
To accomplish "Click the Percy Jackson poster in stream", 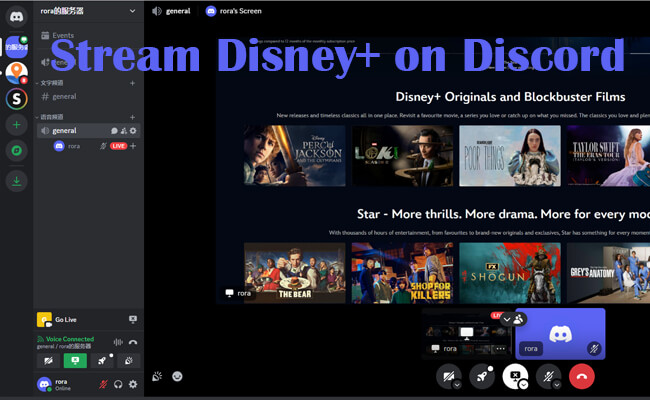I will 294,156.
